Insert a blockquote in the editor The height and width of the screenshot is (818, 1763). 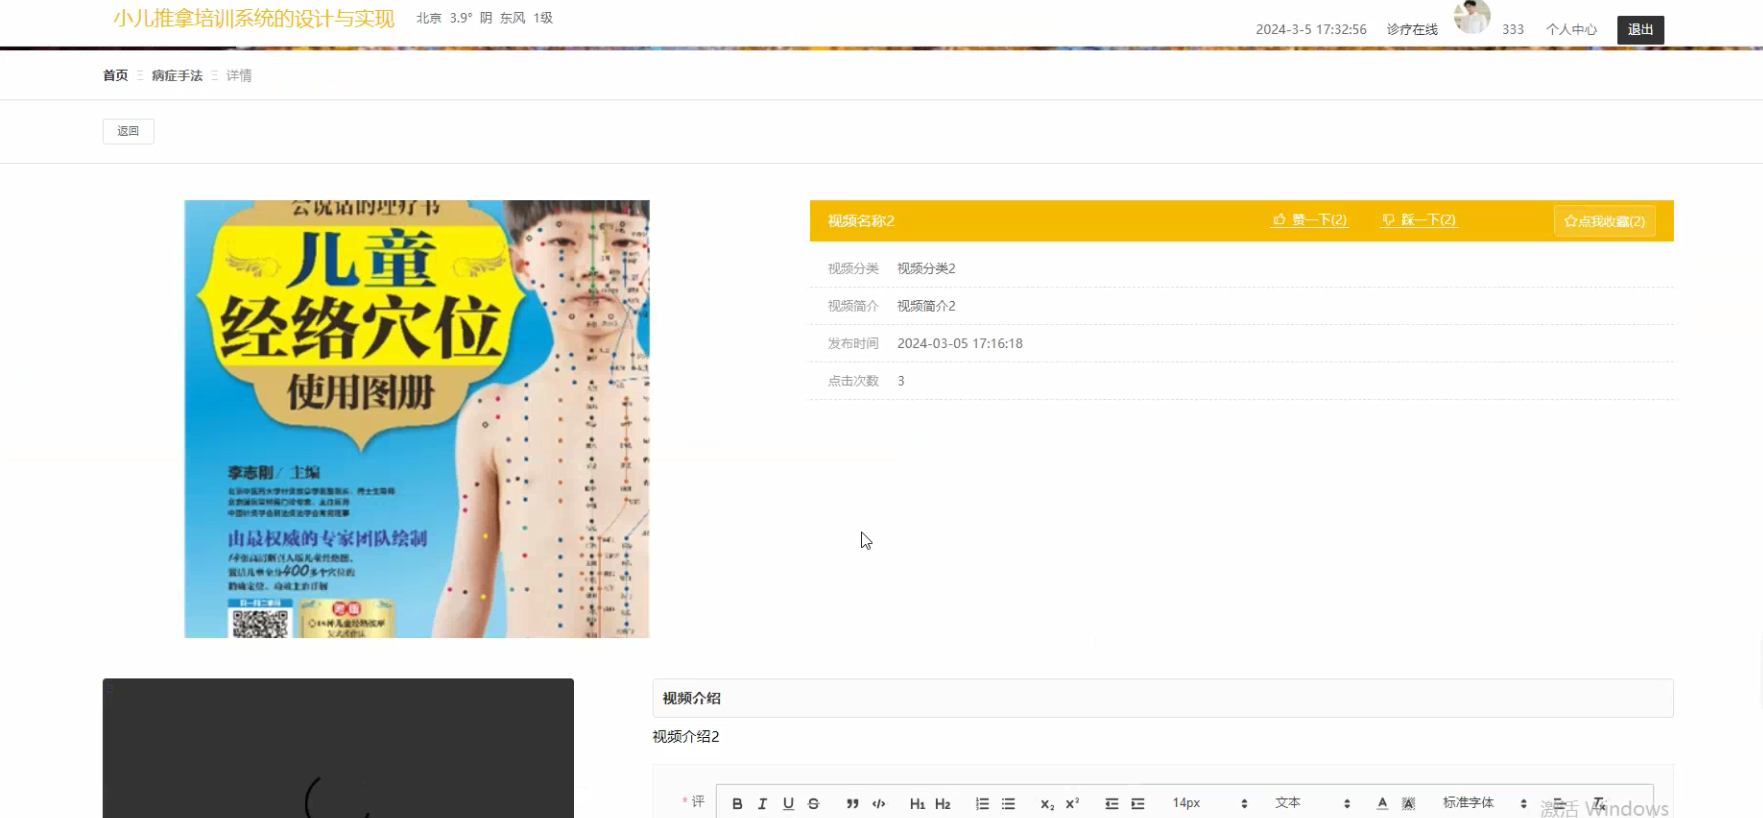pos(852,803)
